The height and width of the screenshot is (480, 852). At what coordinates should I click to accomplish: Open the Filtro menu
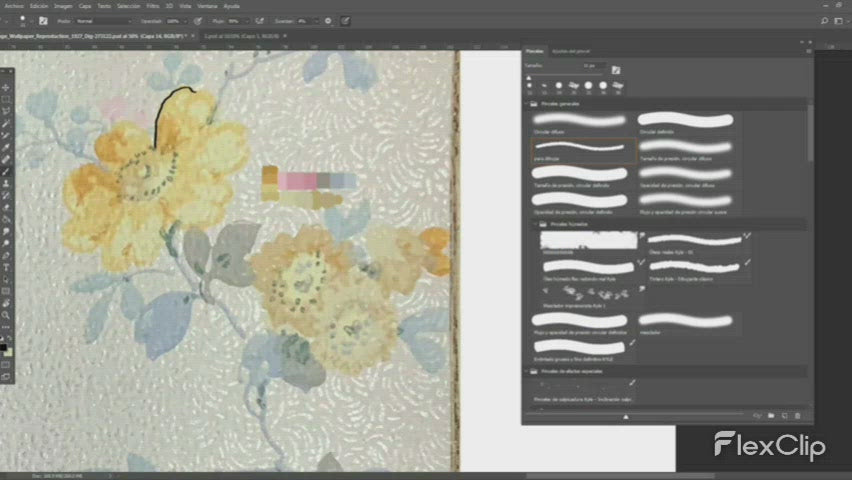[153, 6]
